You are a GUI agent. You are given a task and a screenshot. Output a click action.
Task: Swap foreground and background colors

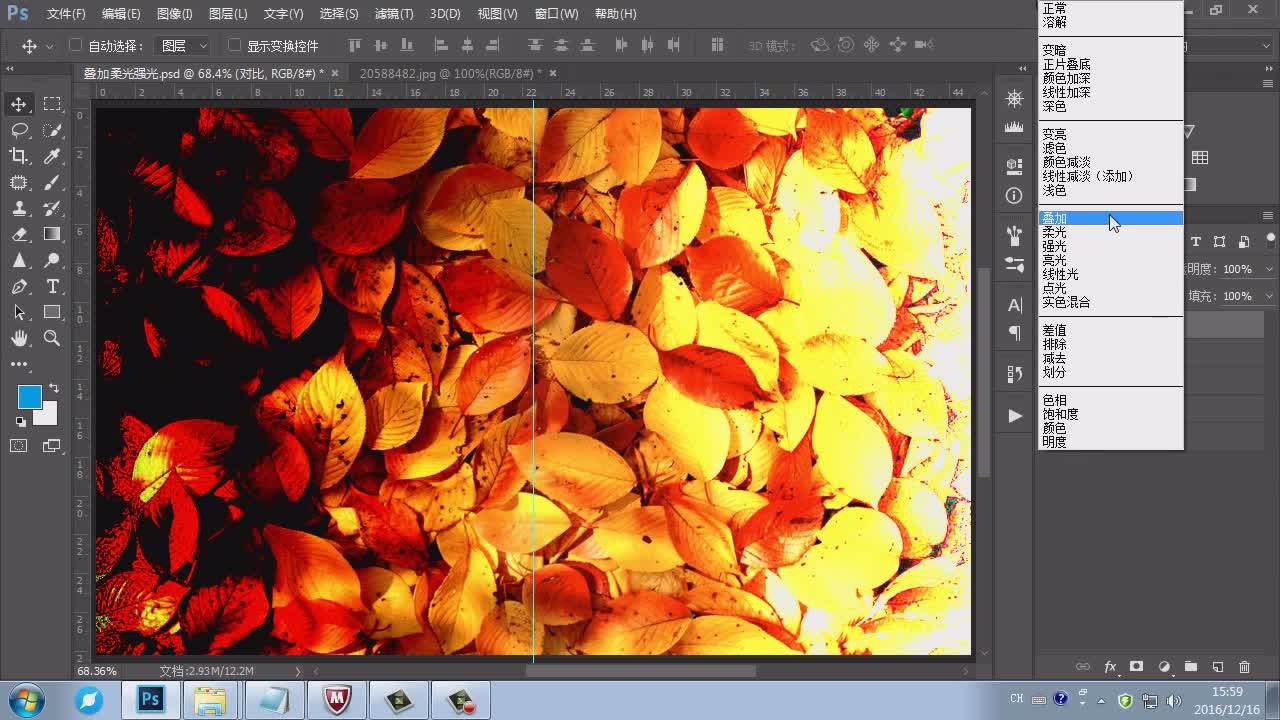tap(53, 388)
